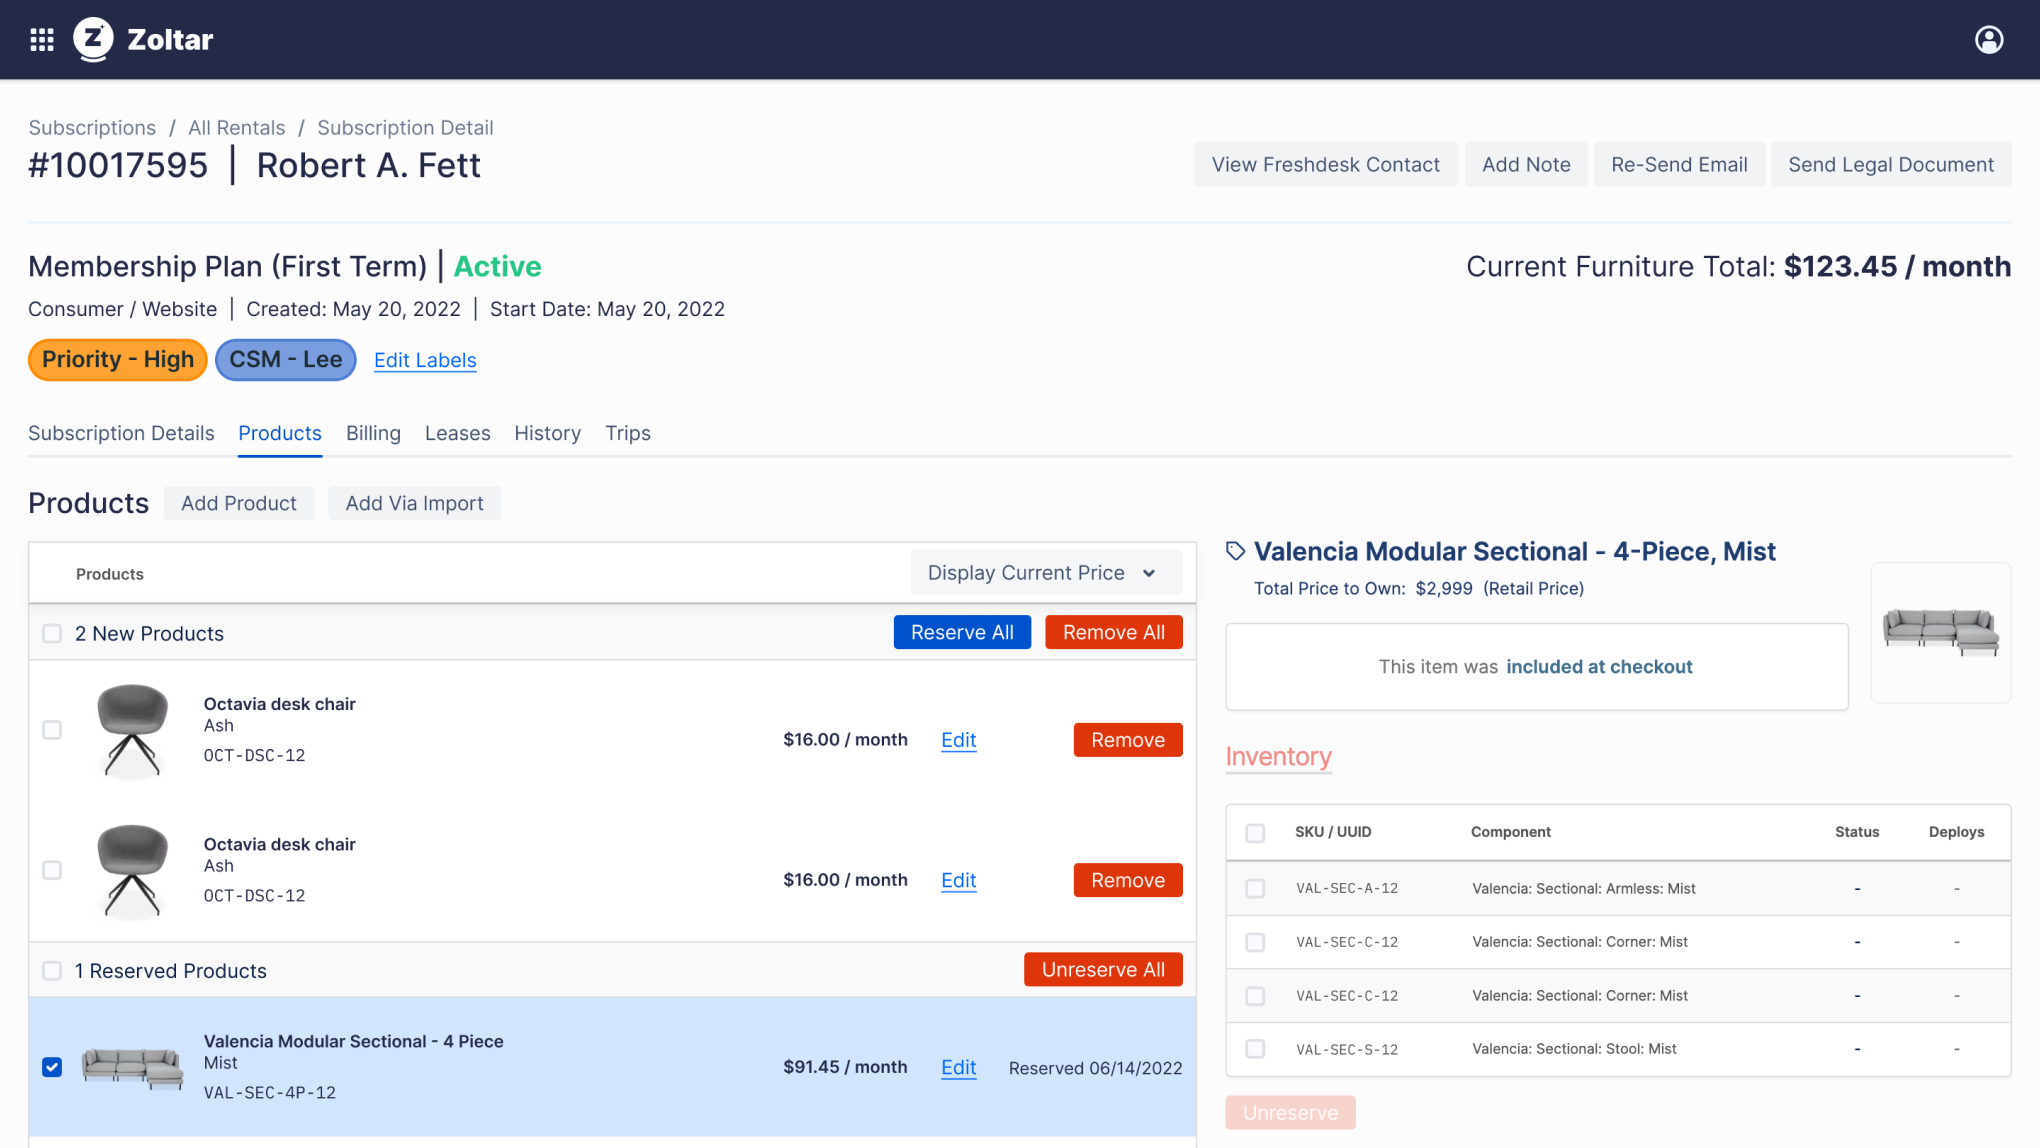Check the 2 New Products select-all checkbox

(51, 633)
